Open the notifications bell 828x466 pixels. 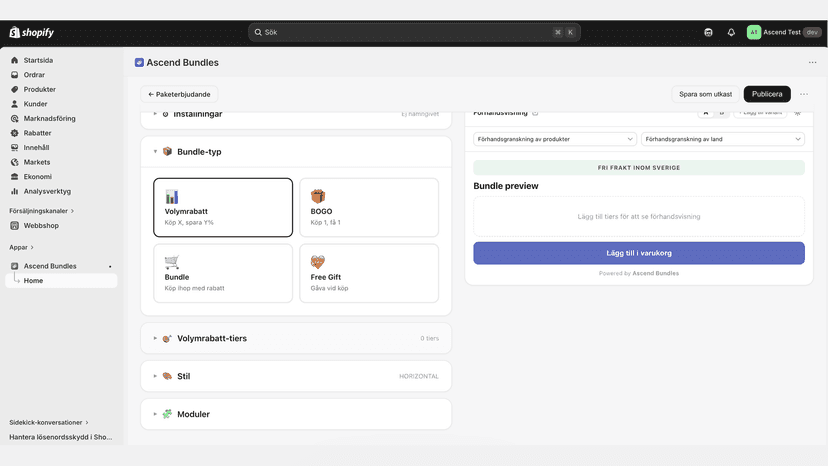731,32
